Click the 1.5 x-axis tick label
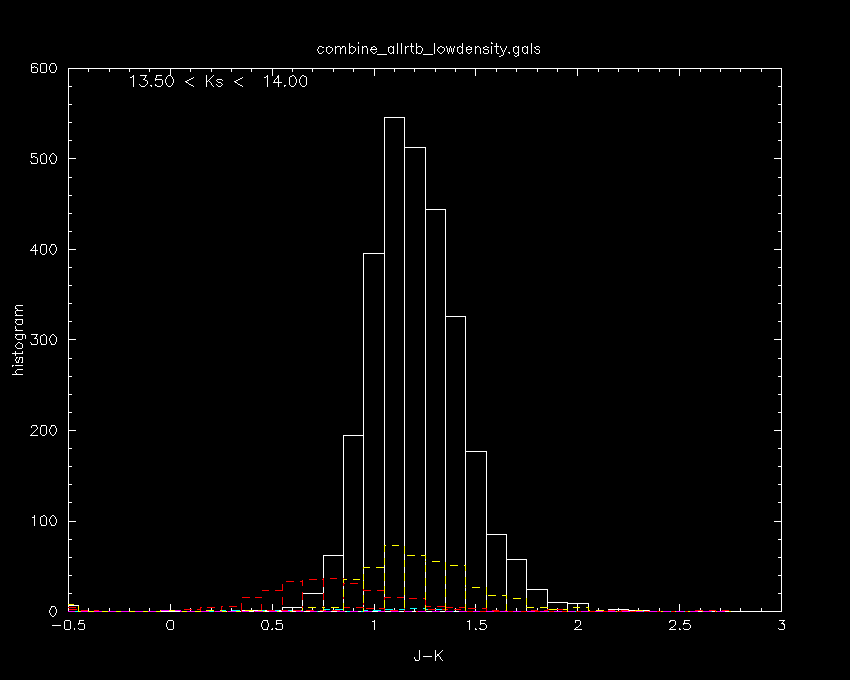Screen dimensions: 850x680 [x=476, y=625]
